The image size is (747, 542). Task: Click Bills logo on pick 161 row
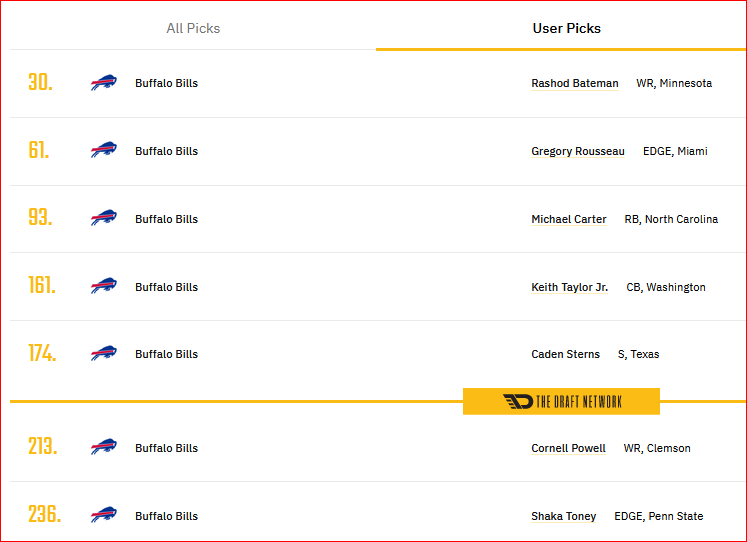pos(104,286)
